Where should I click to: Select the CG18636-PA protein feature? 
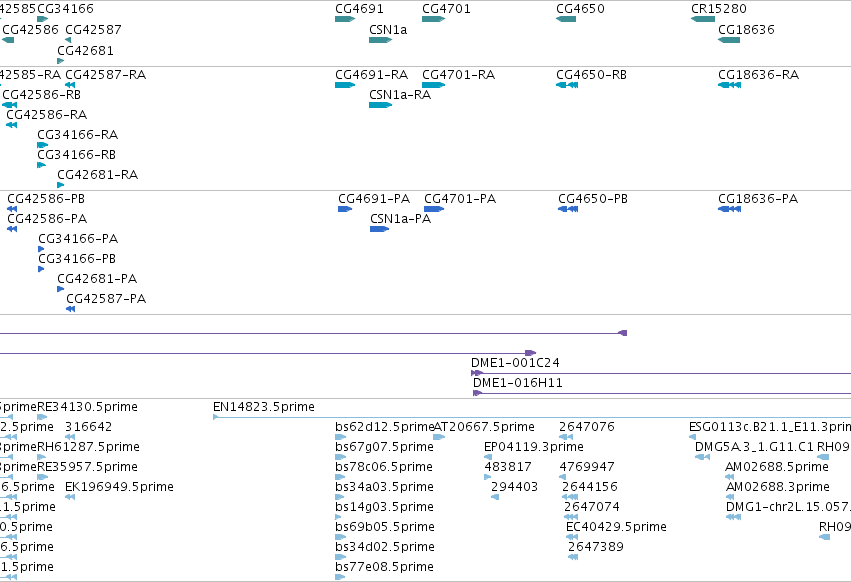click(x=729, y=209)
